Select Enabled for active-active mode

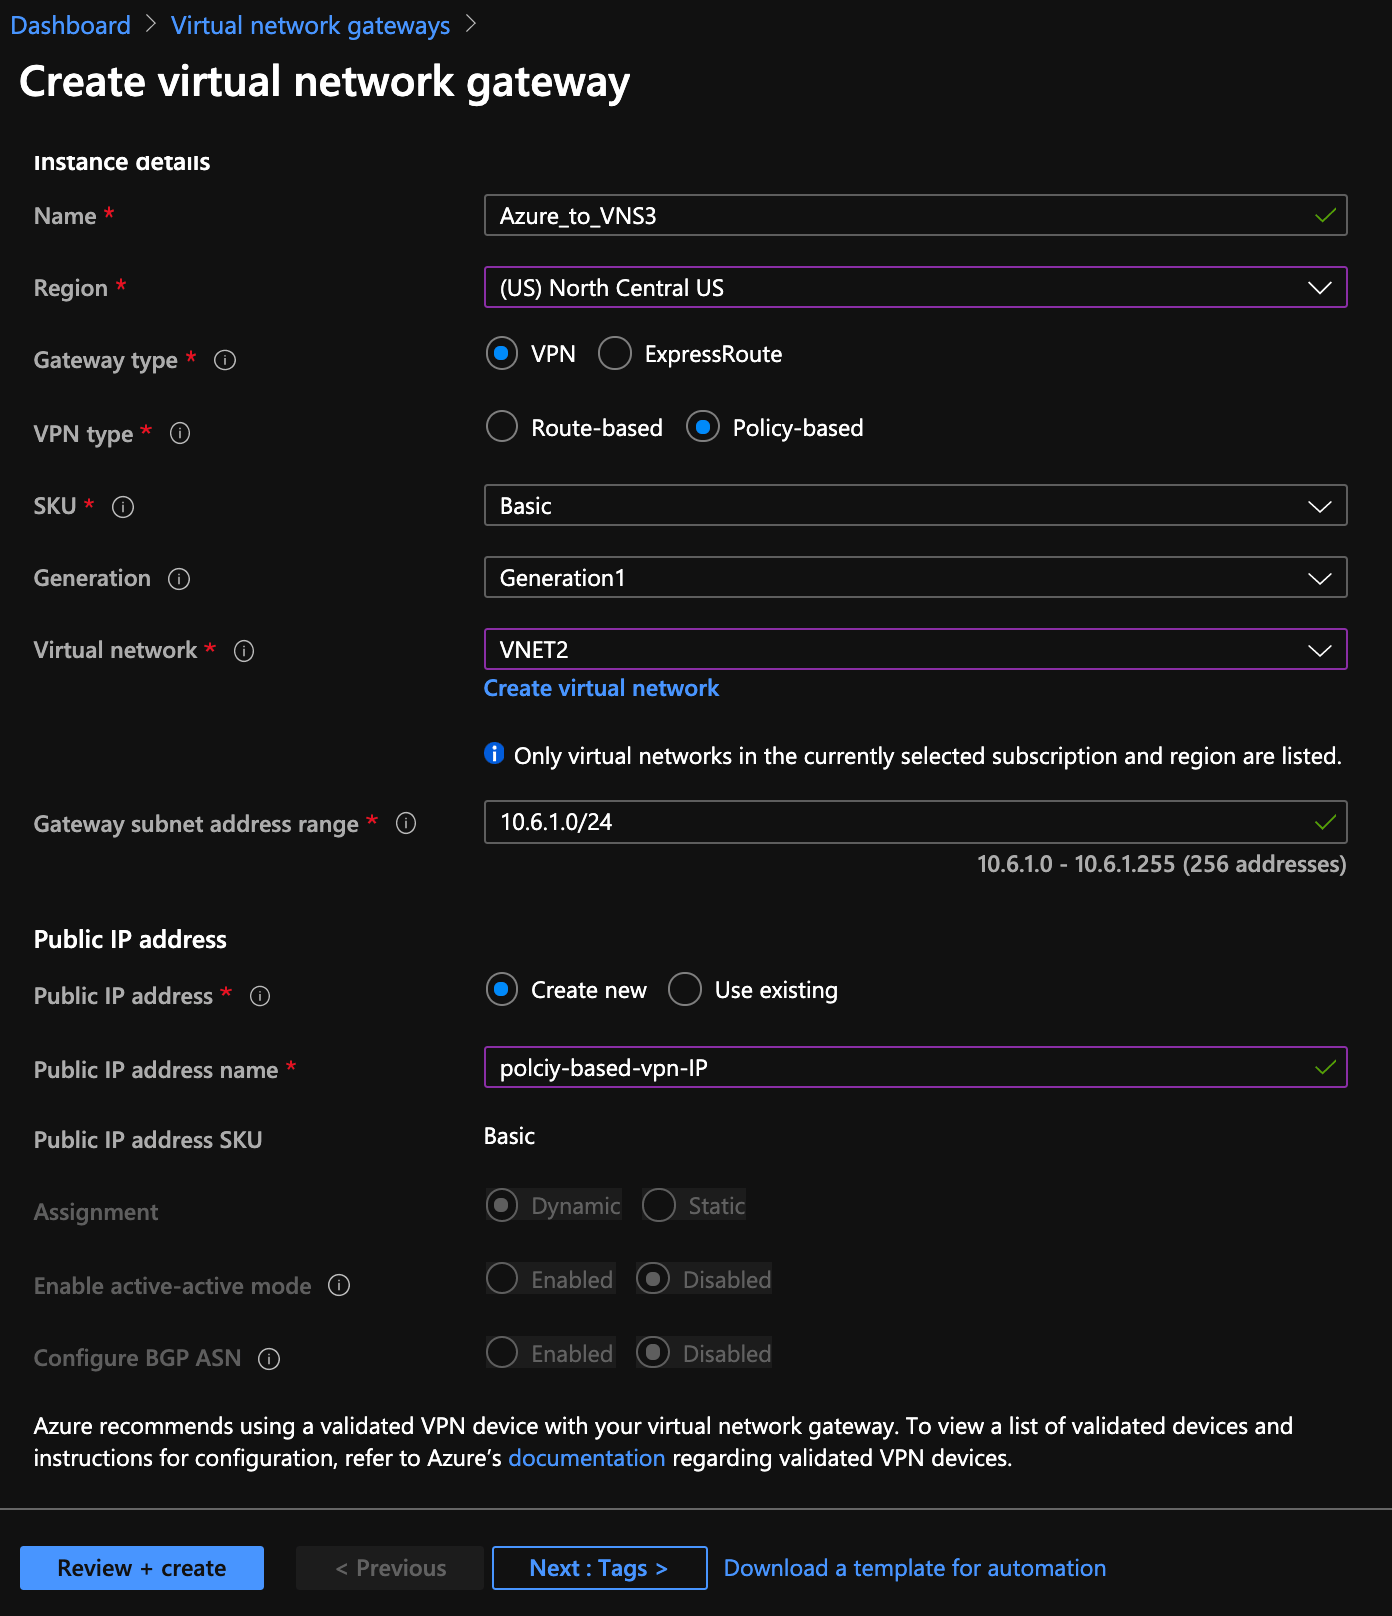(502, 1279)
